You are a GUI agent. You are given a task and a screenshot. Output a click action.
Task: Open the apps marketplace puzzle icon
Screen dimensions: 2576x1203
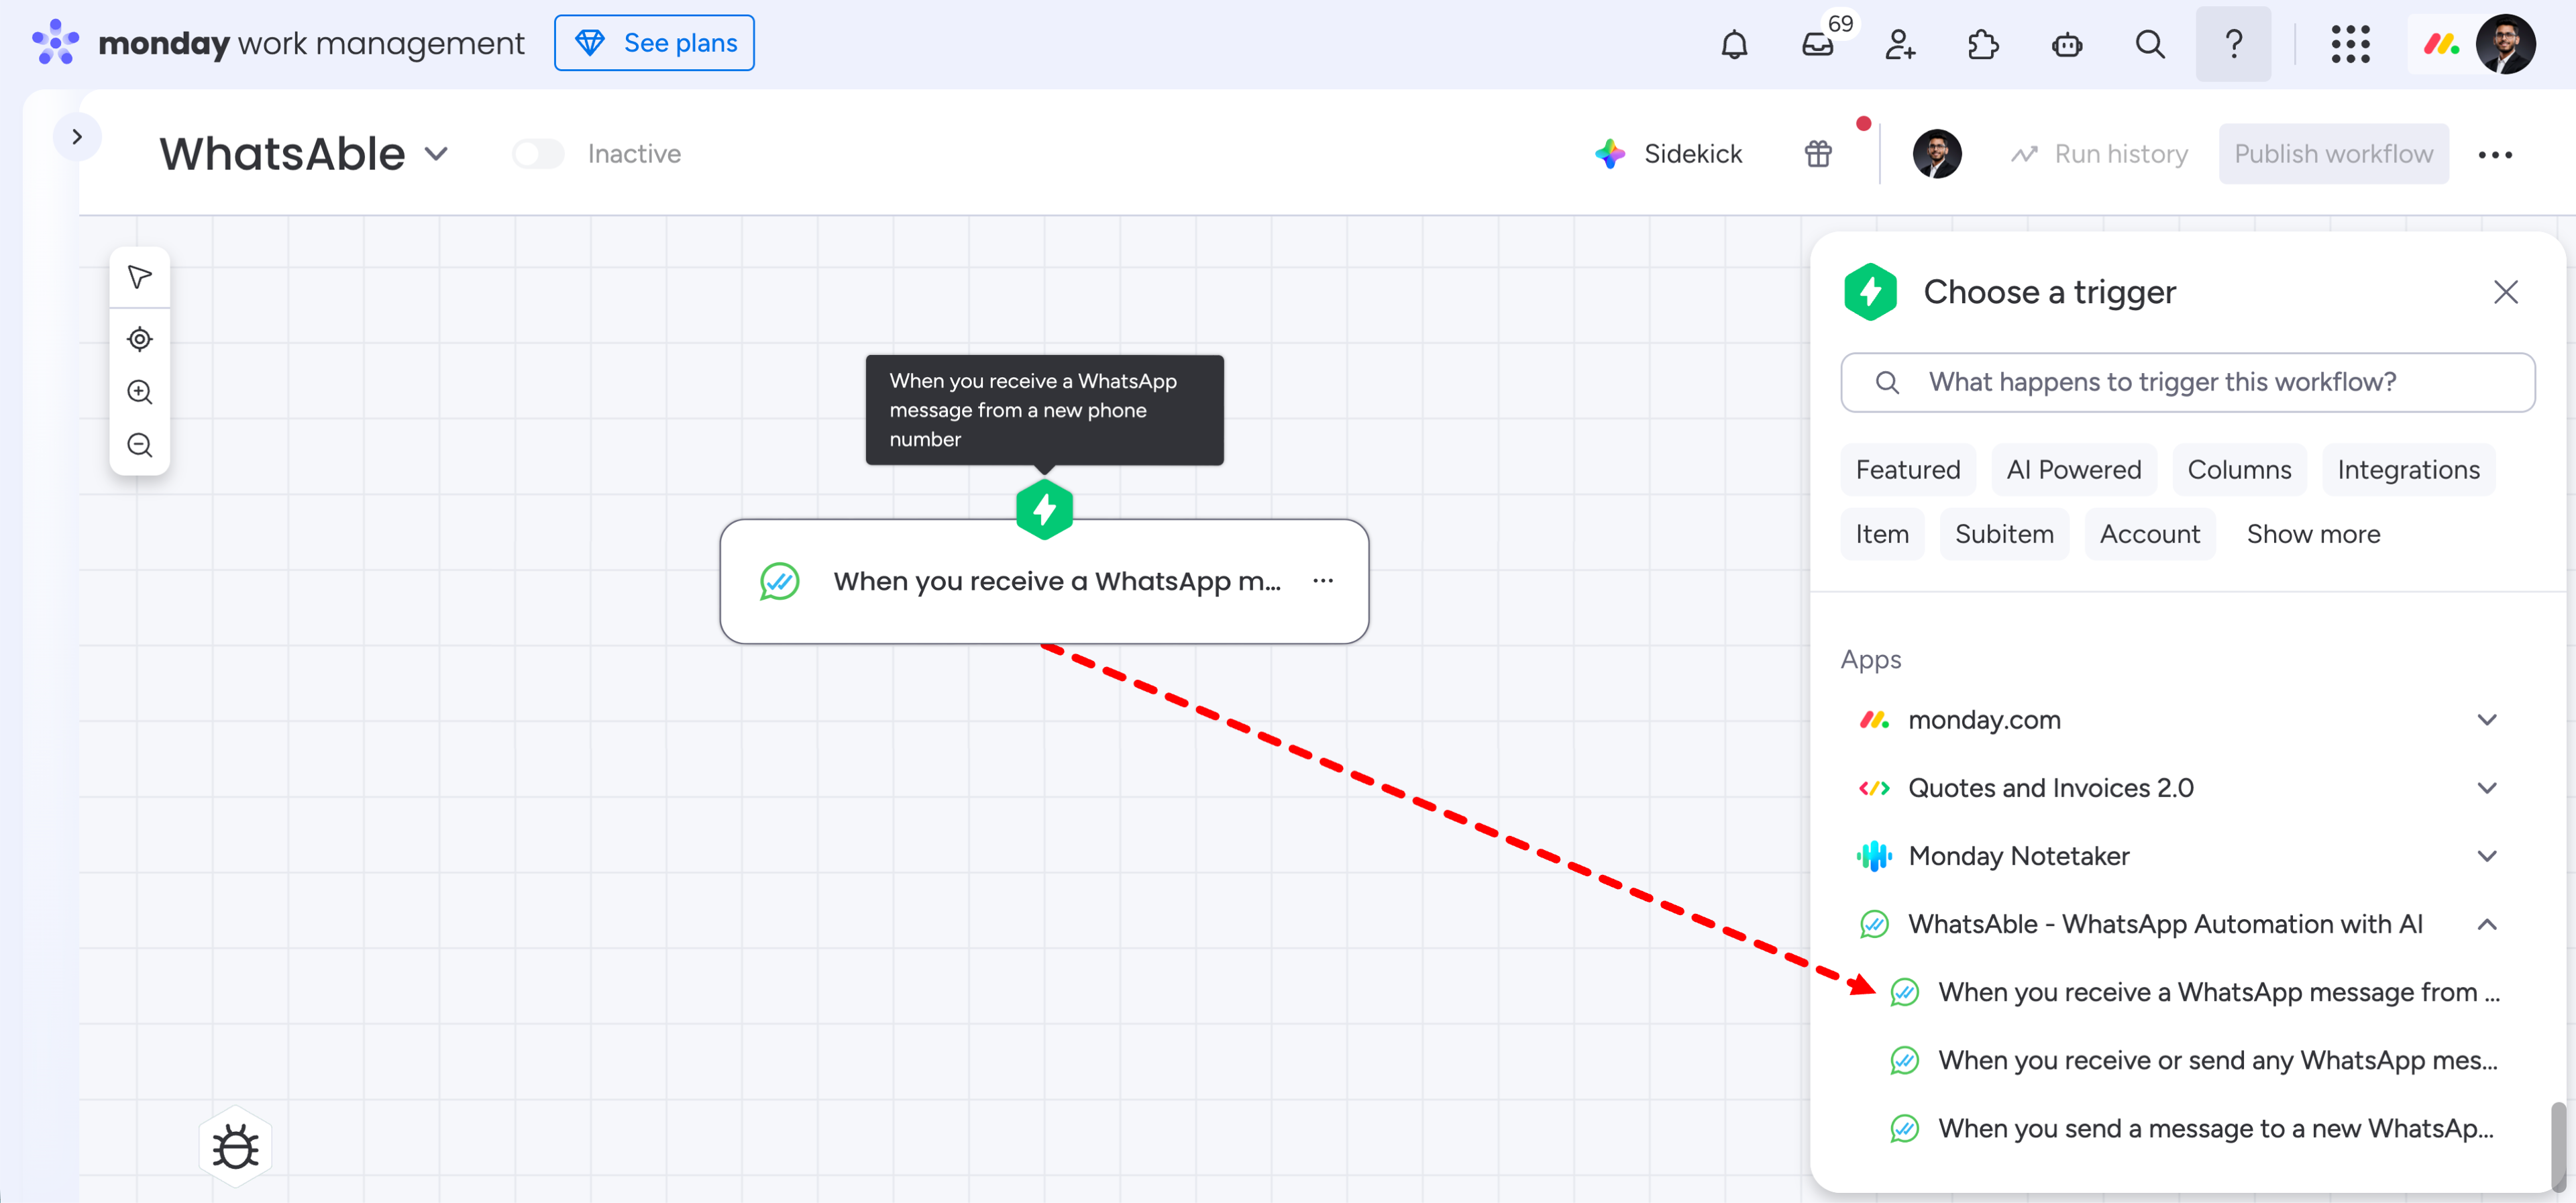1983,44
